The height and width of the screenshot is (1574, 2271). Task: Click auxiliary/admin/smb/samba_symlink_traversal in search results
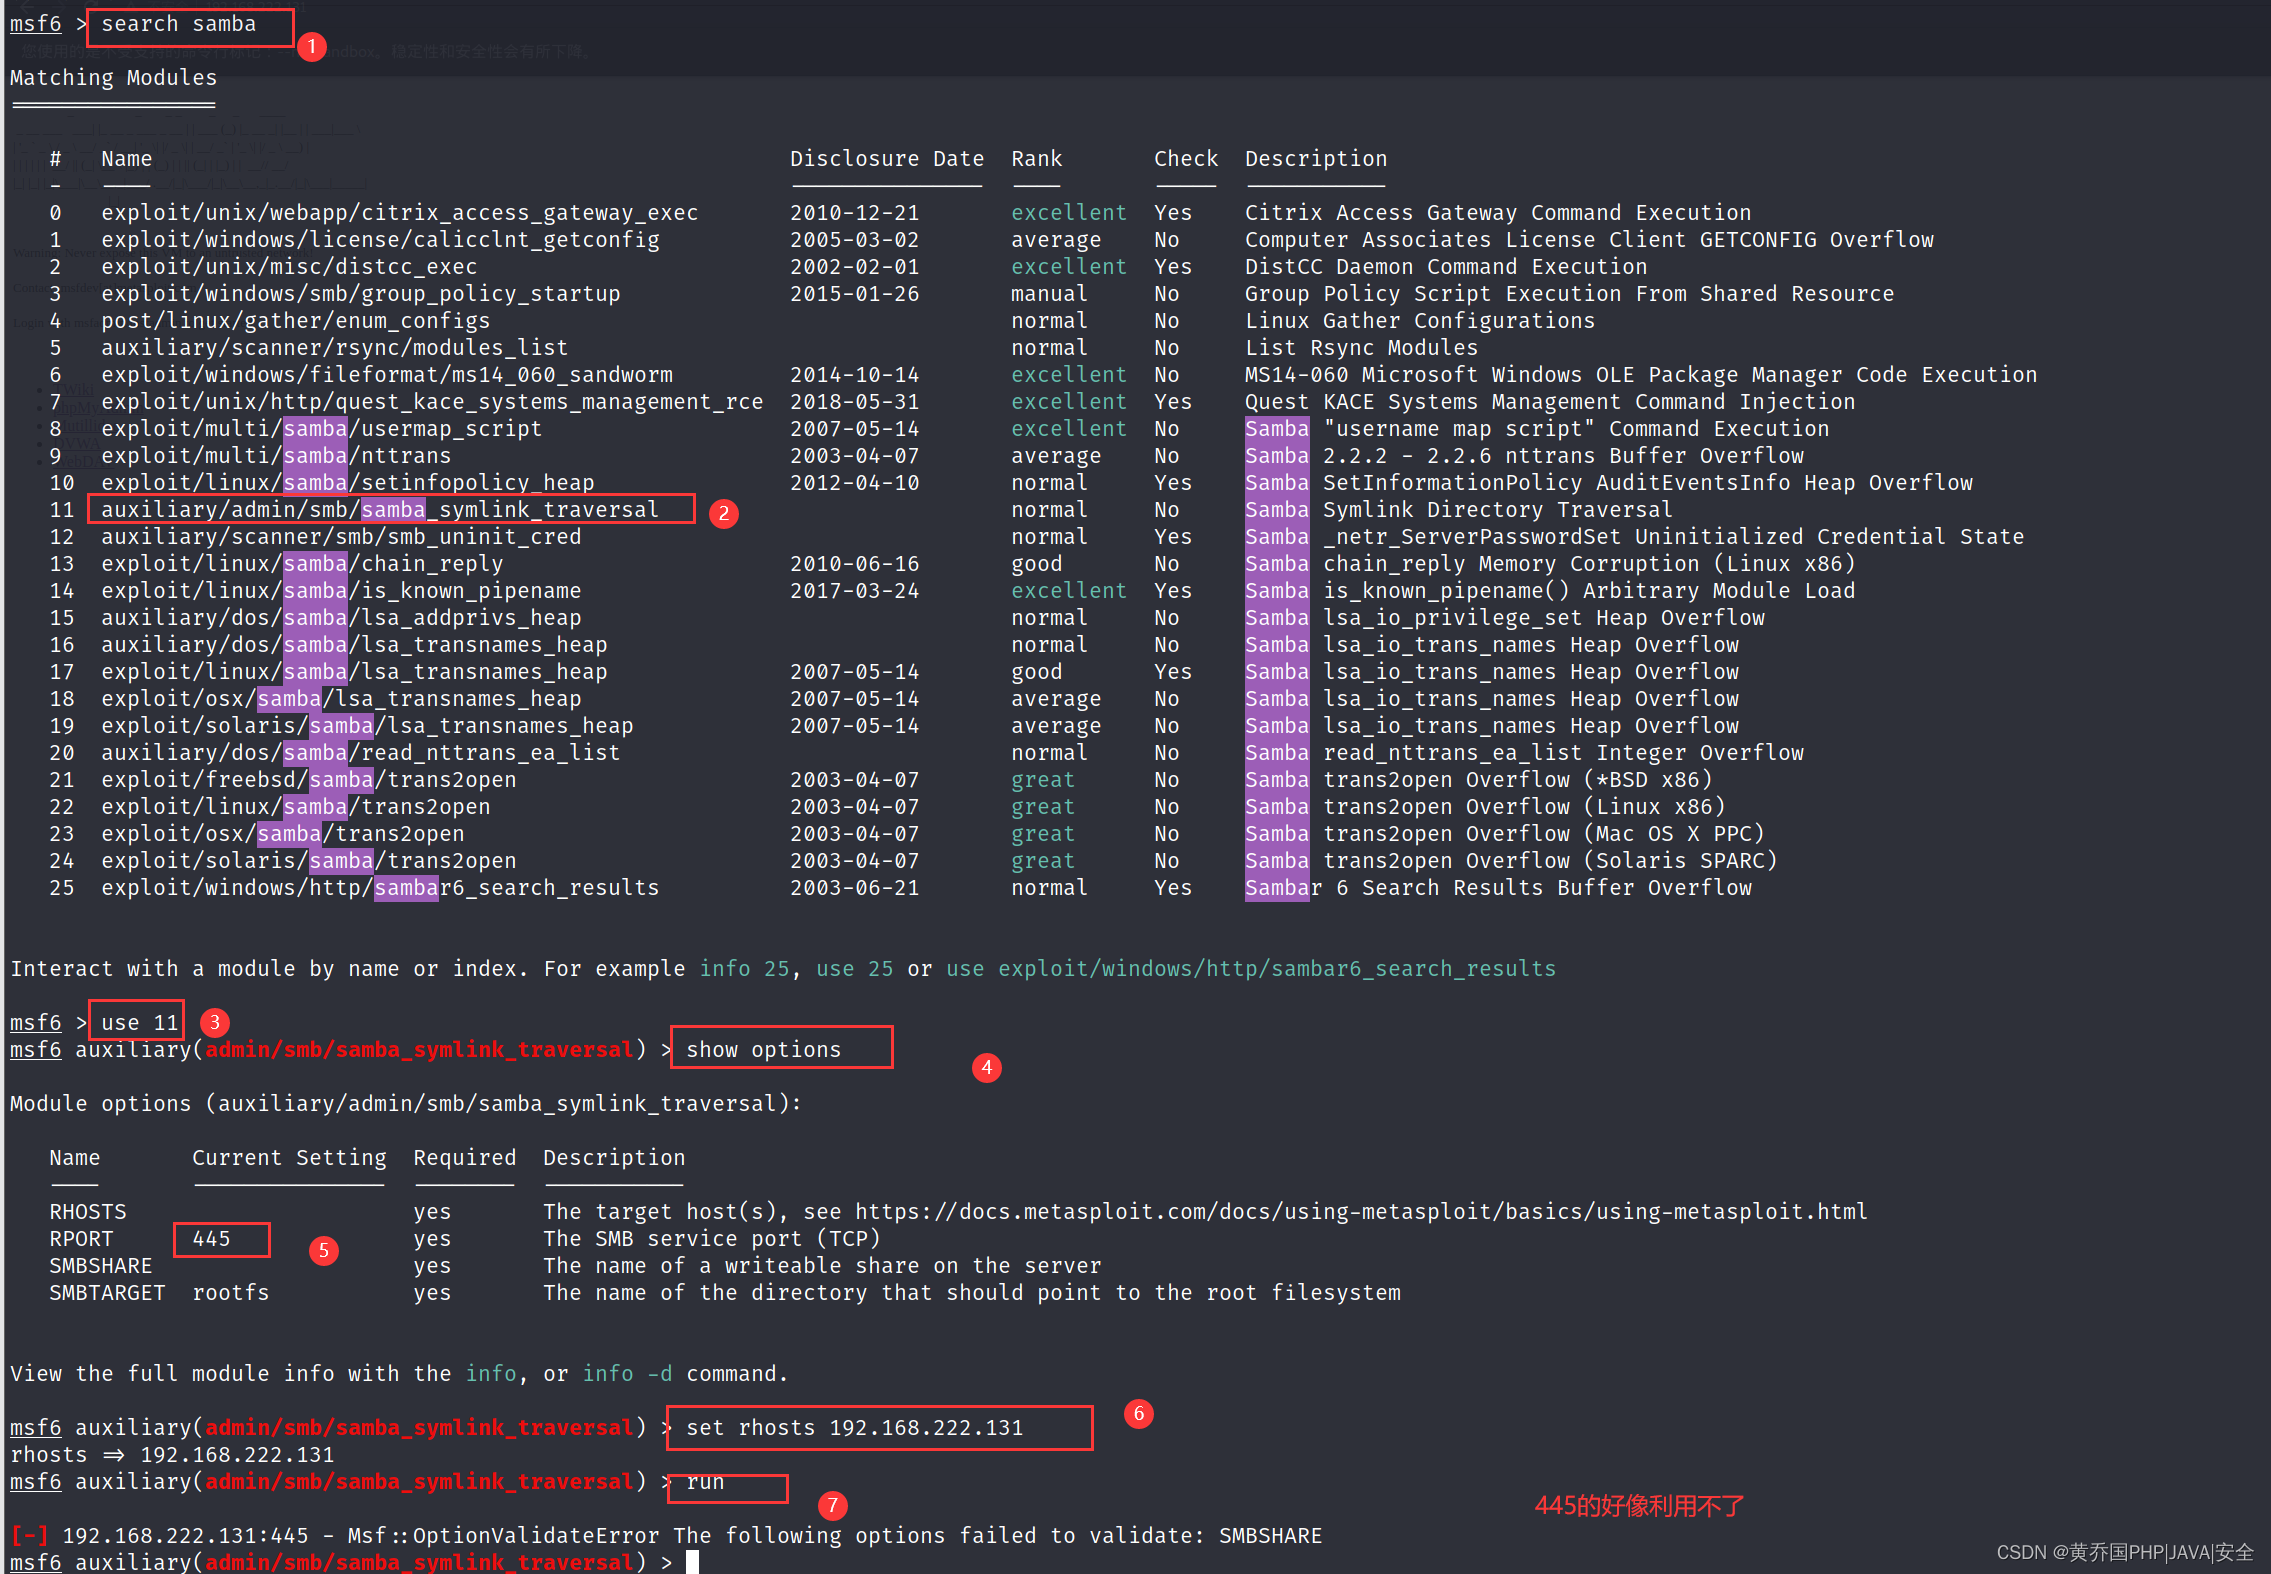click(x=380, y=510)
